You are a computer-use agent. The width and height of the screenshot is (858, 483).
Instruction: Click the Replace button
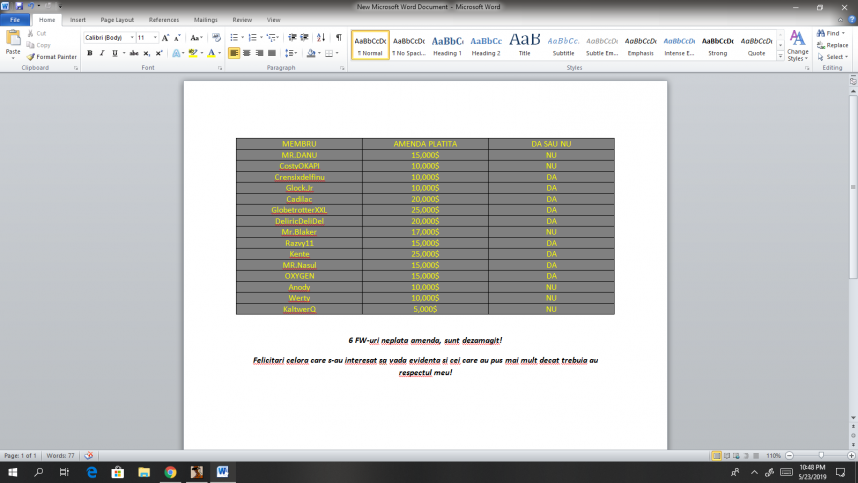[835, 45]
